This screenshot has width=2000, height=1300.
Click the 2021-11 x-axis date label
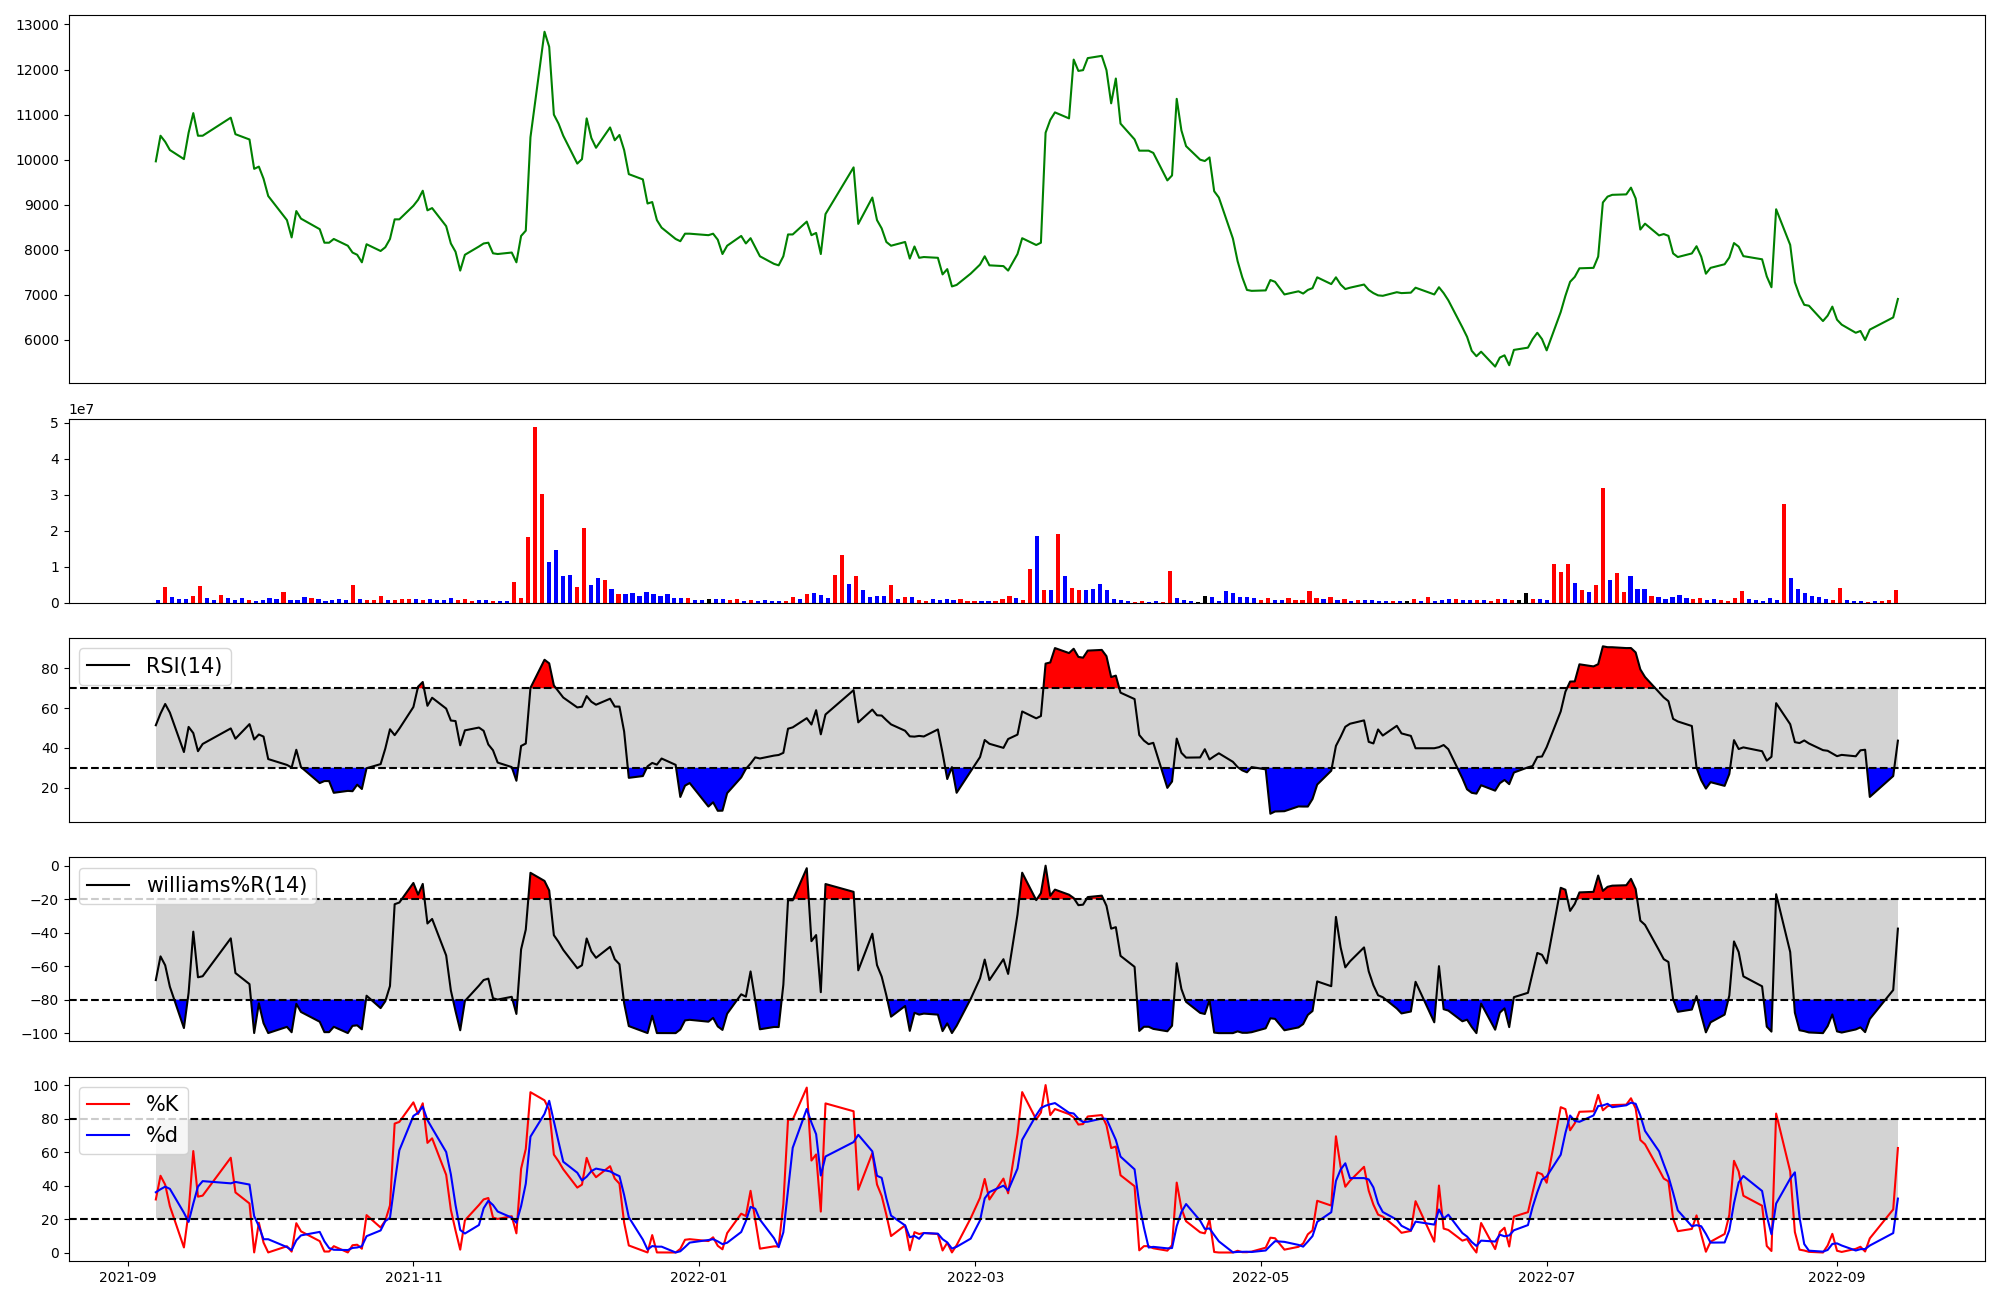[x=413, y=1277]
